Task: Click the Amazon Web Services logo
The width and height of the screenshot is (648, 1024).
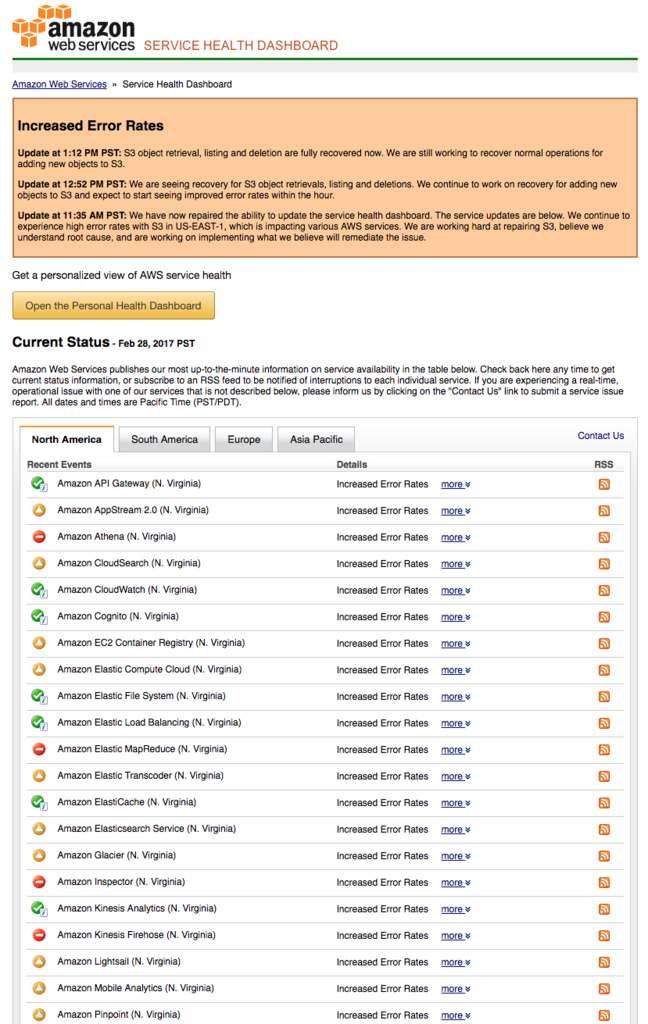Action: [74, 28]
